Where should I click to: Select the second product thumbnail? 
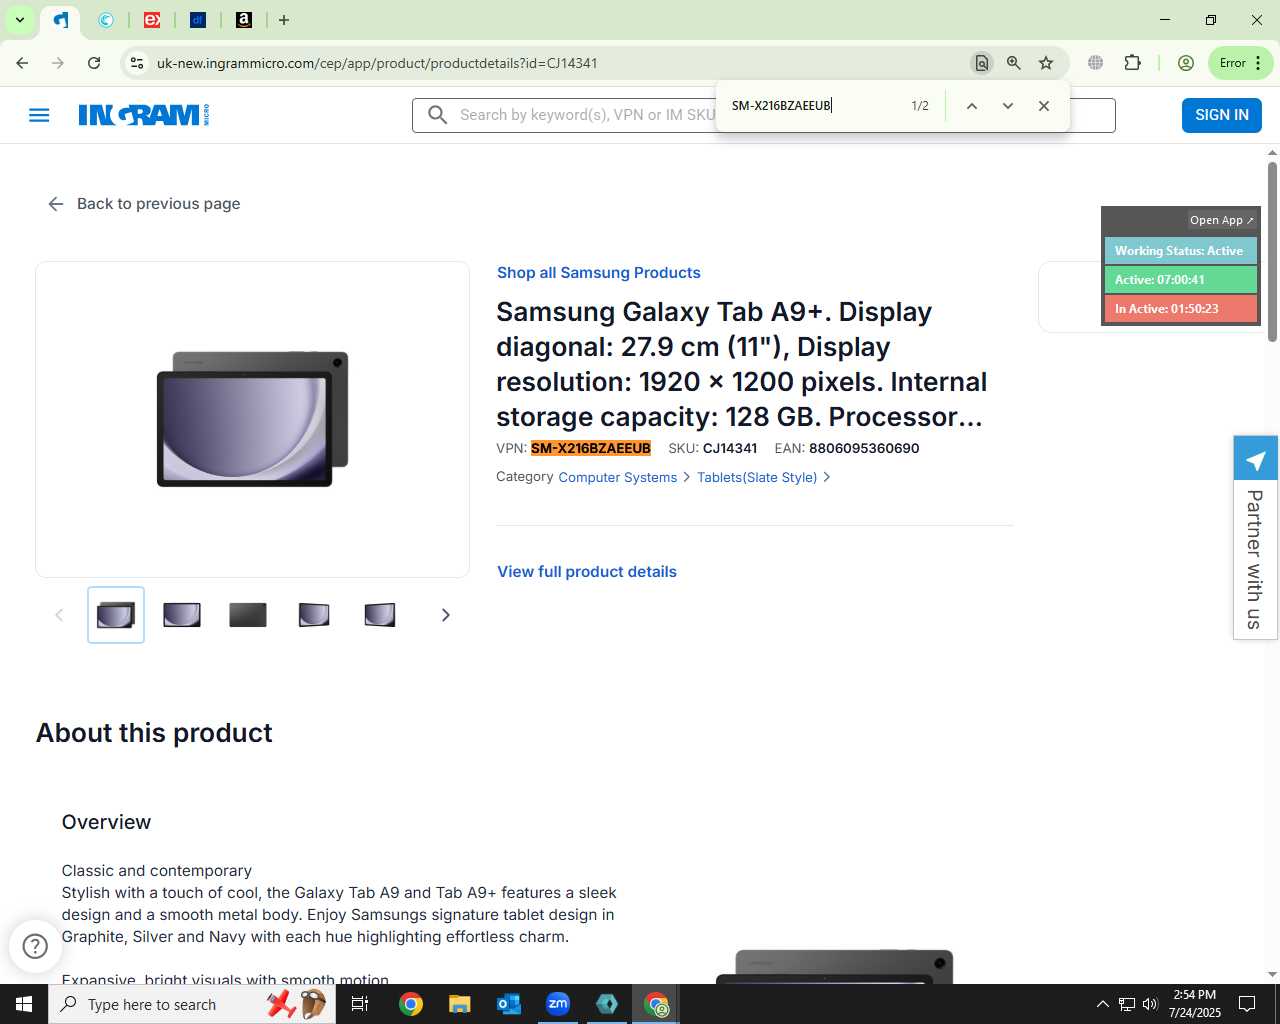[x=182, y=615]
